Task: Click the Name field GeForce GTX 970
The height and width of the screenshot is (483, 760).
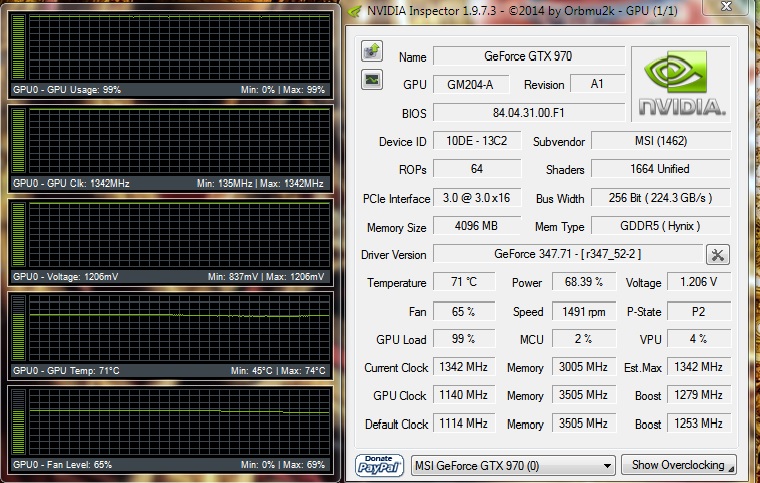Action: 528,56
